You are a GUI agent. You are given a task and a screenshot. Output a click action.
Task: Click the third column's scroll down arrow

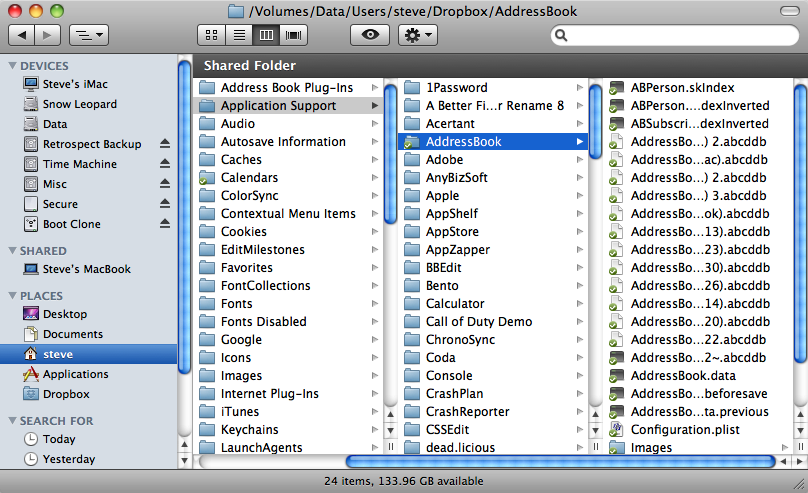pyautogui.click(x=800, y=430)
